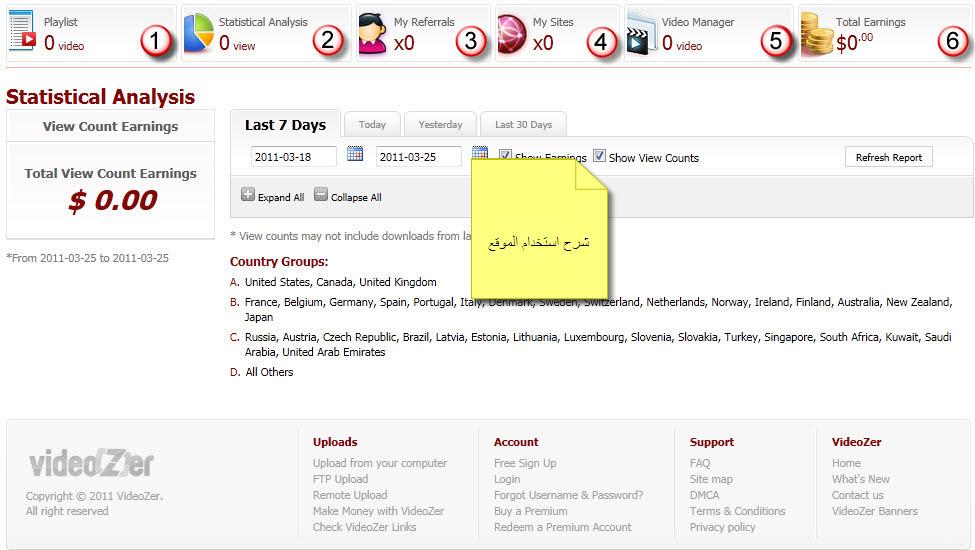Viewport: 975px width, 550px height.
Task: Open the Video Manager clapperboard icon
Action: coord(641,33)
